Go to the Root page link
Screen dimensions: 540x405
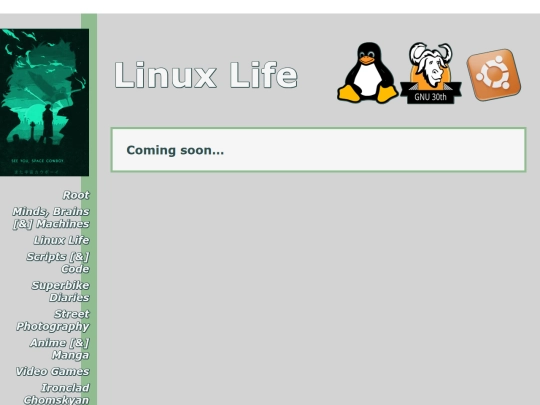coord(76,195)
